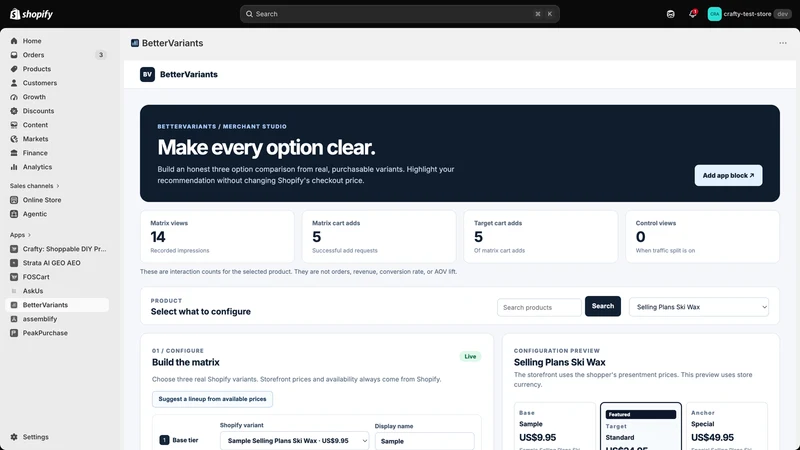Click the Products tag icon
Screen dimensions: 800x450
[x=14, y=69]
